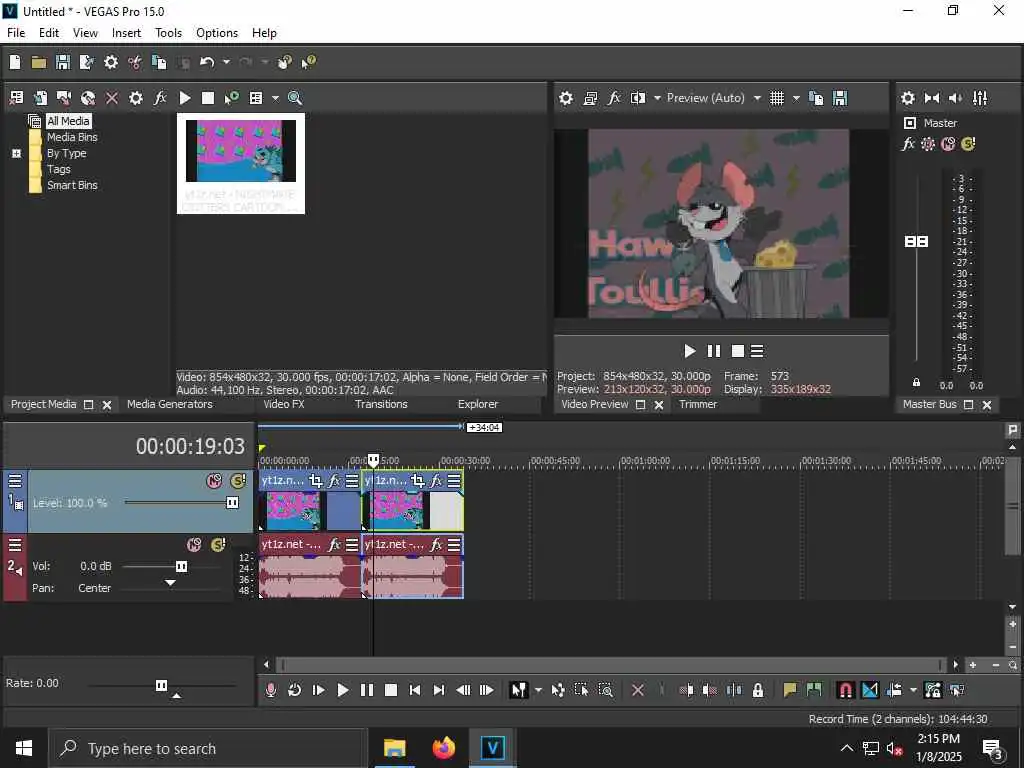Screen dimensions: 1024x768
Task: Click the Search Media magnifier icon
Action: (x=295, y=98)
